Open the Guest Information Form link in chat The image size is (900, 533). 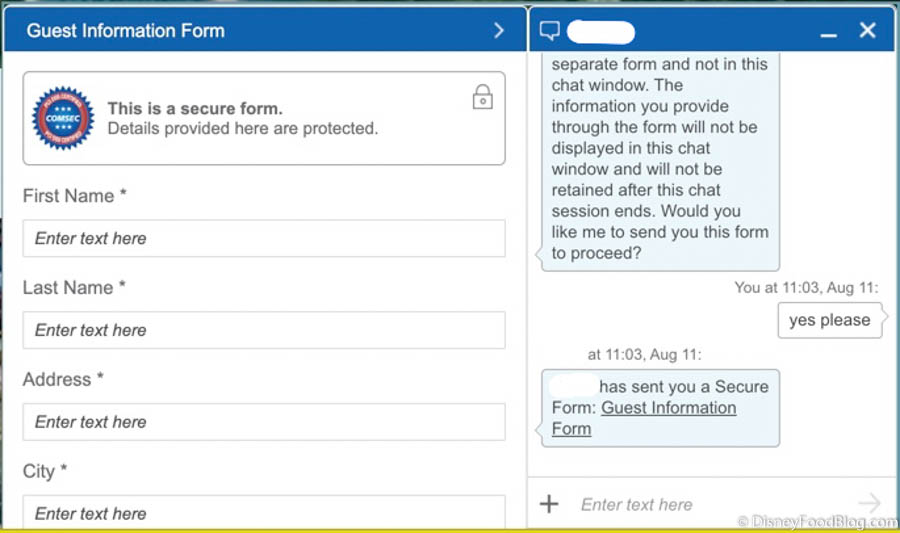(x=668, y=408)
